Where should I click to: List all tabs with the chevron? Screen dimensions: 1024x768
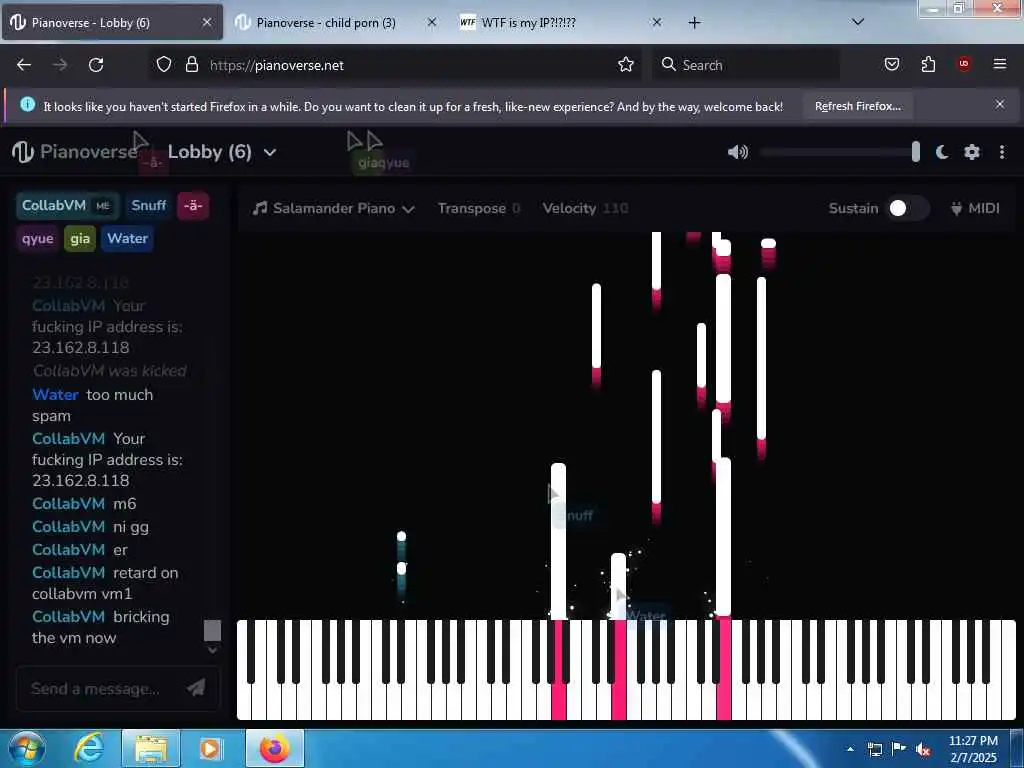coord(858,22)
